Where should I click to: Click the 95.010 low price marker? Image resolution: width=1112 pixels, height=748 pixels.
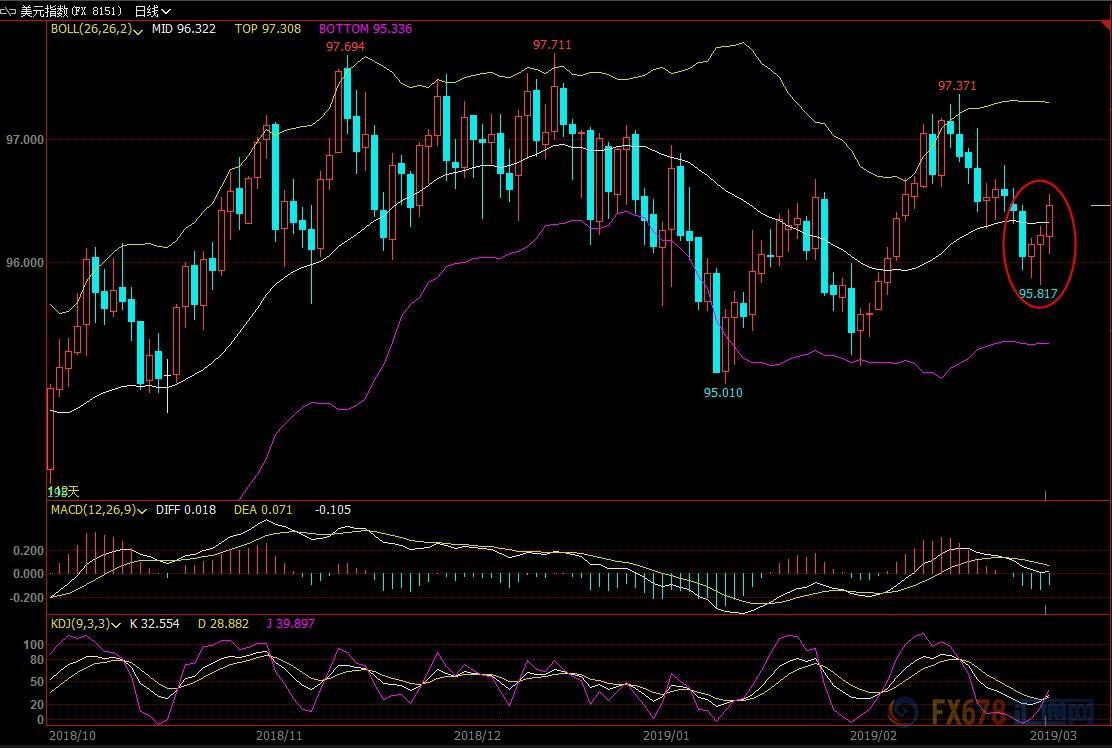(x=722, y=393)
